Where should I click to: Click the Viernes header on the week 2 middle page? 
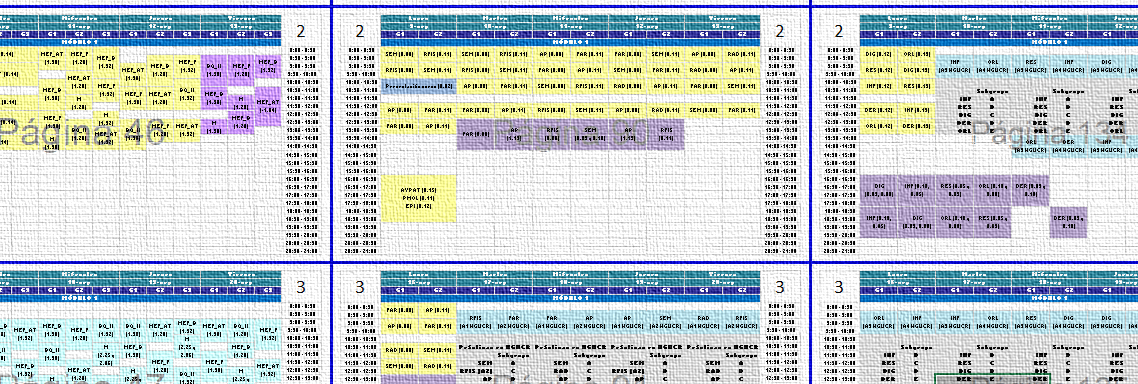tap(722, 20)
